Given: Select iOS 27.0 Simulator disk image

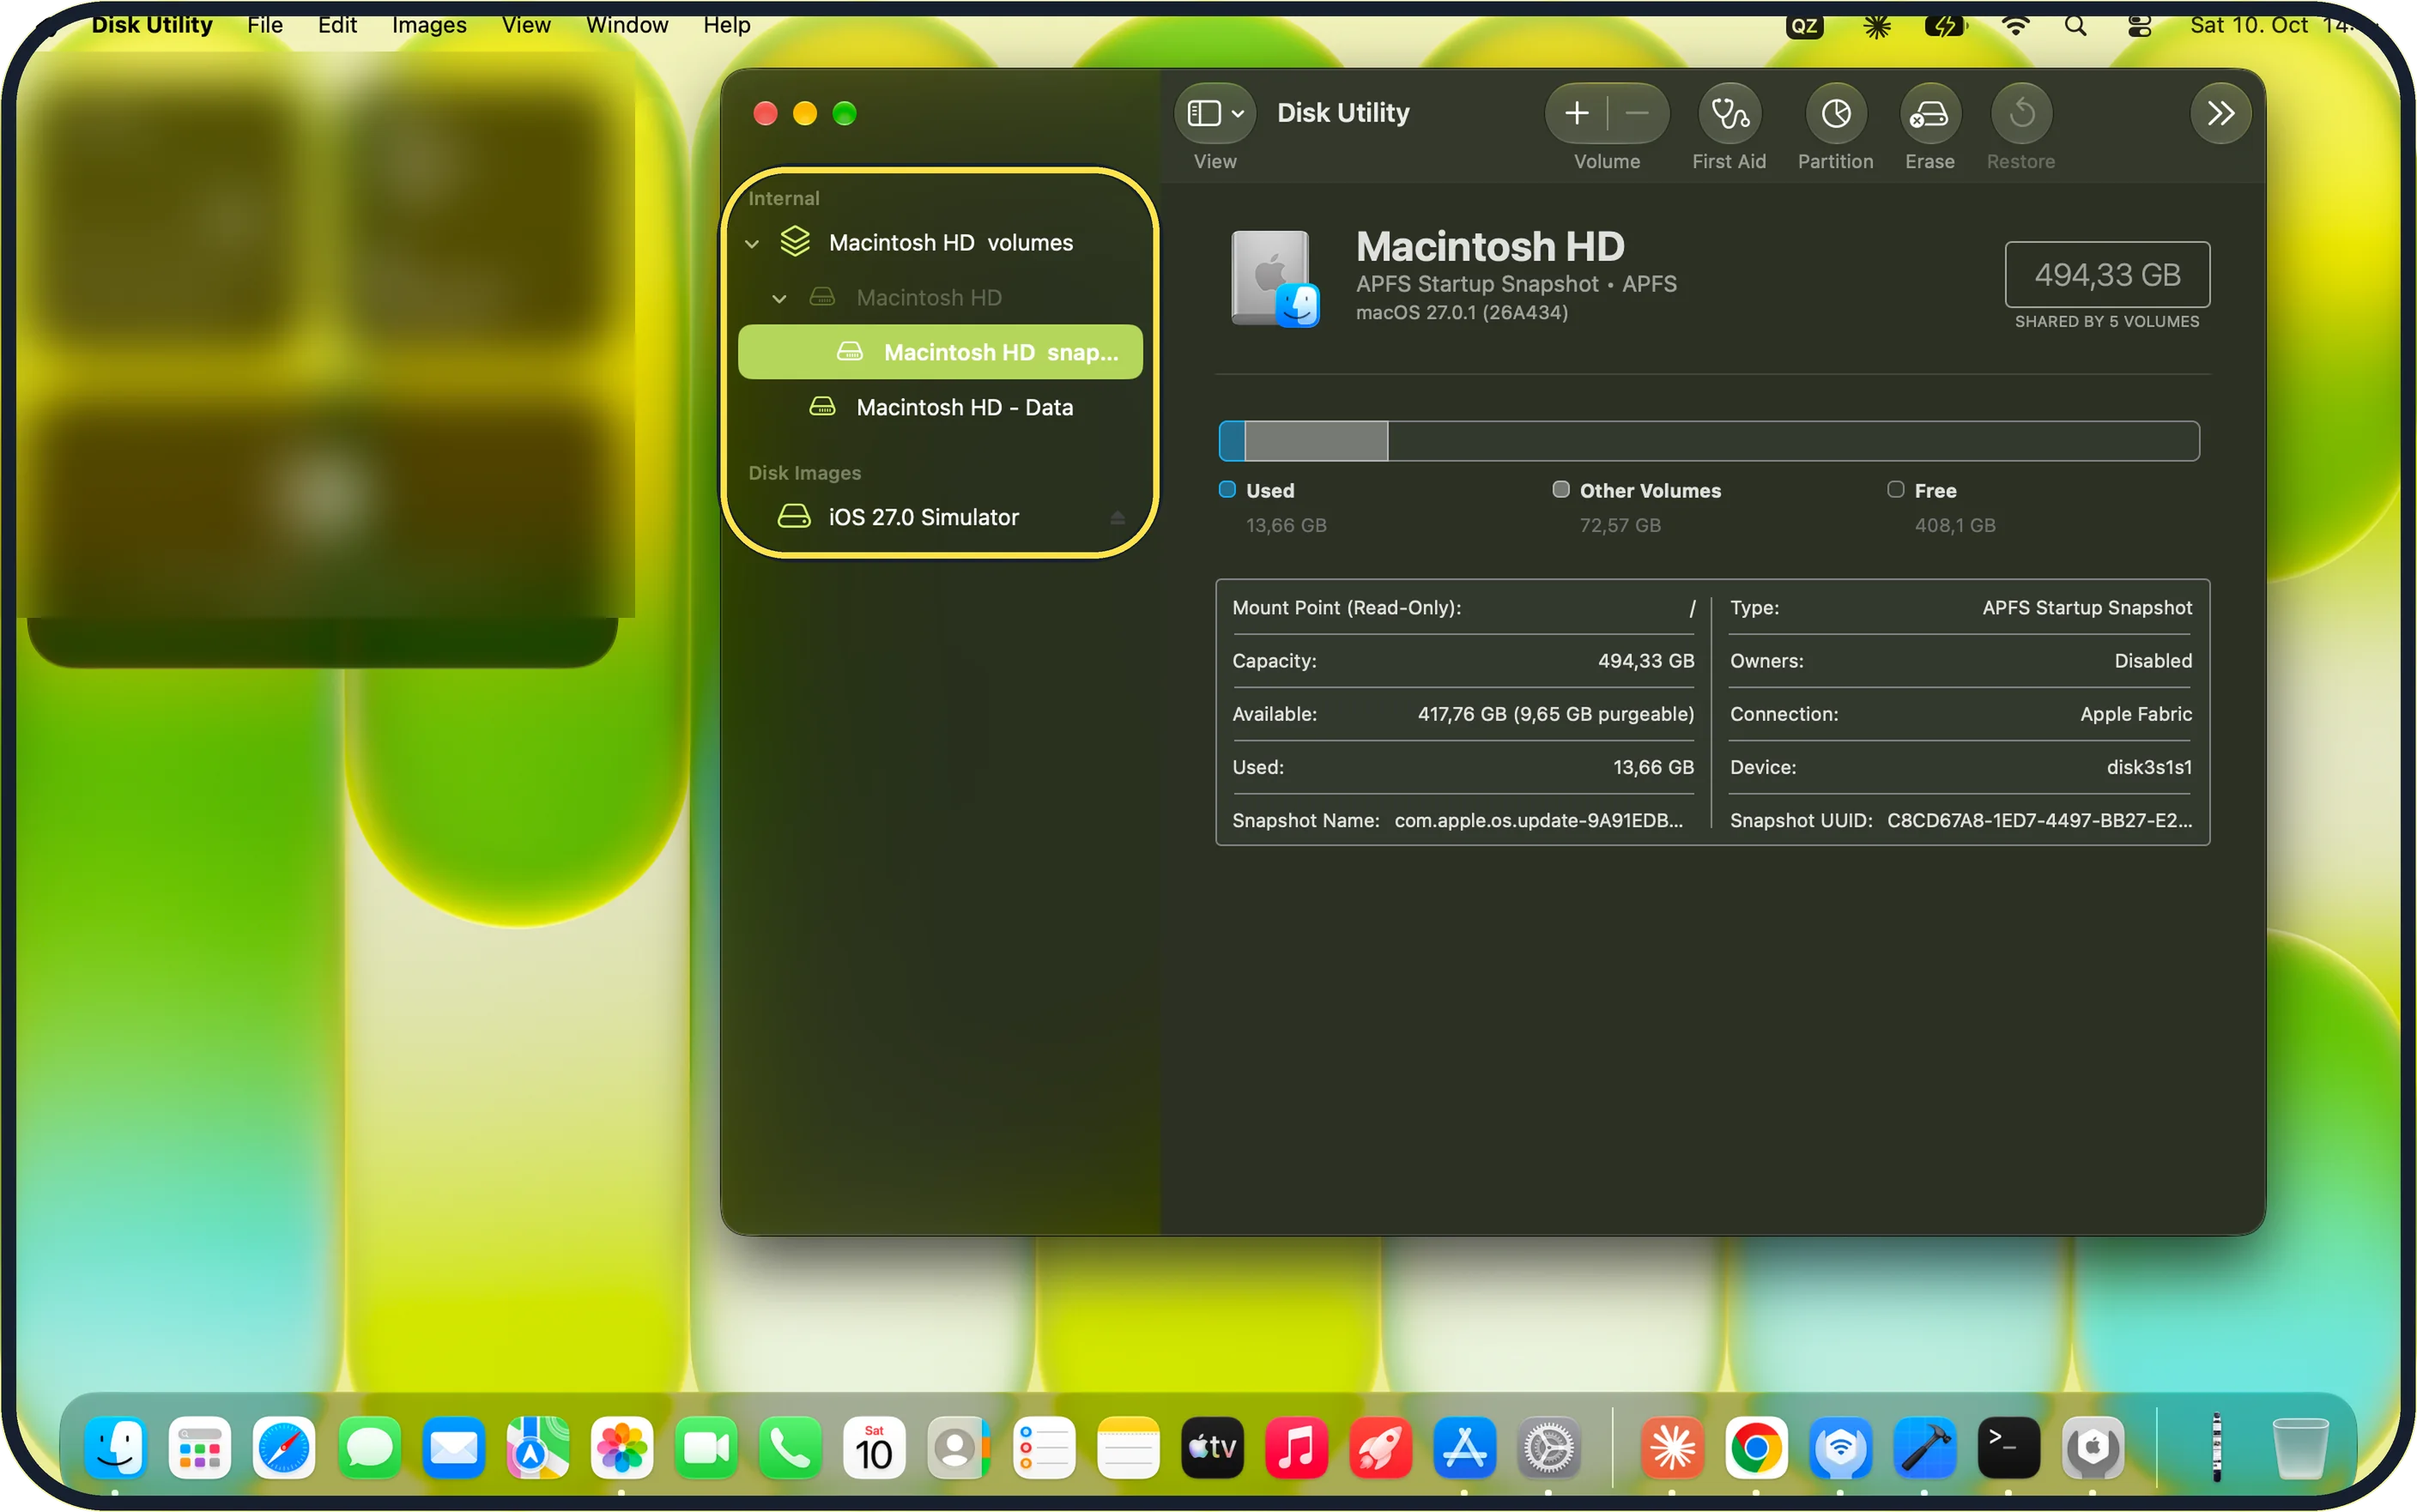Looking at the screenshot, I should click(x=940, y=517).
